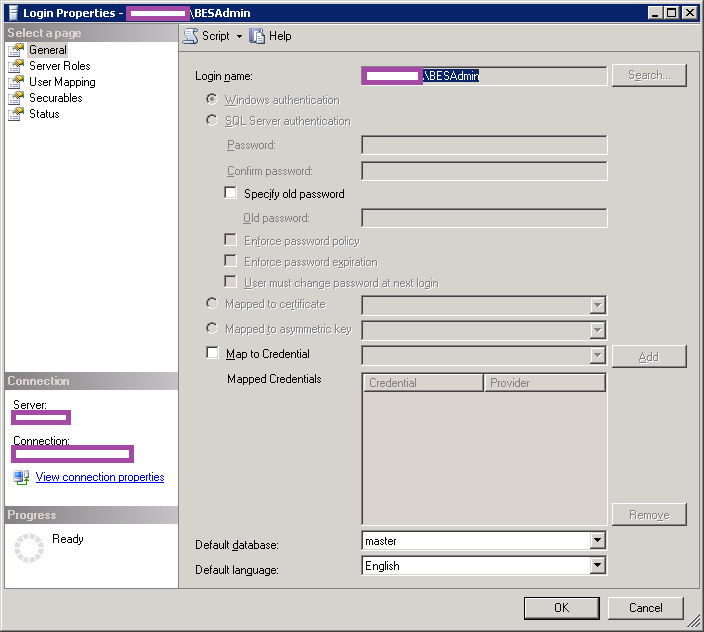Click the "Ready" progress status text

pyautogui.click(x=68, y=539)
